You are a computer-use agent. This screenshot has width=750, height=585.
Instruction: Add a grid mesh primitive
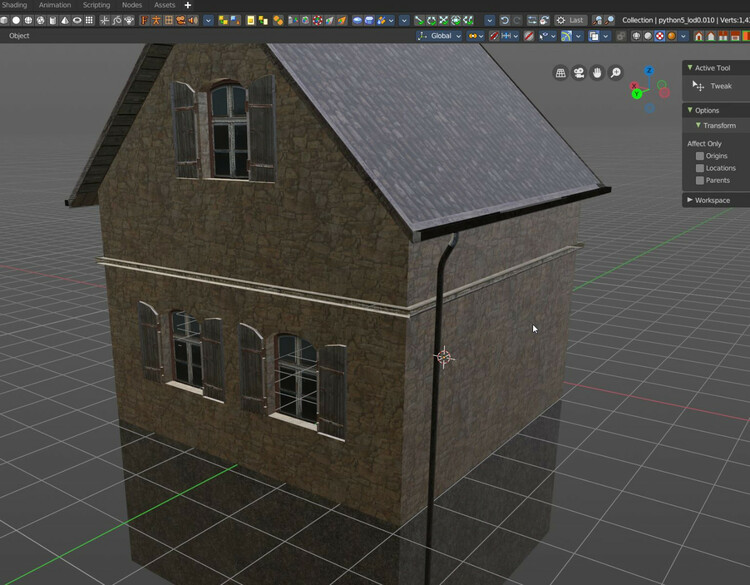pyautogui.click(x=89, y=21)
